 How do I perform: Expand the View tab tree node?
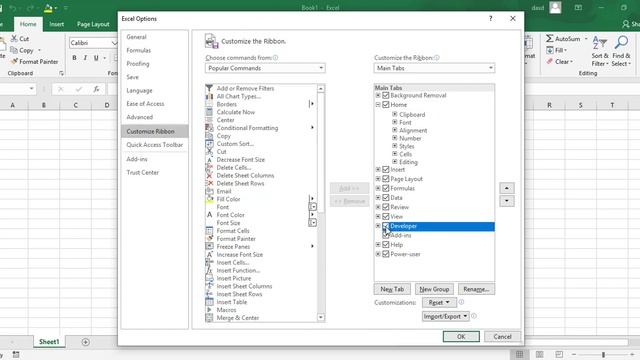coord(378,217)
